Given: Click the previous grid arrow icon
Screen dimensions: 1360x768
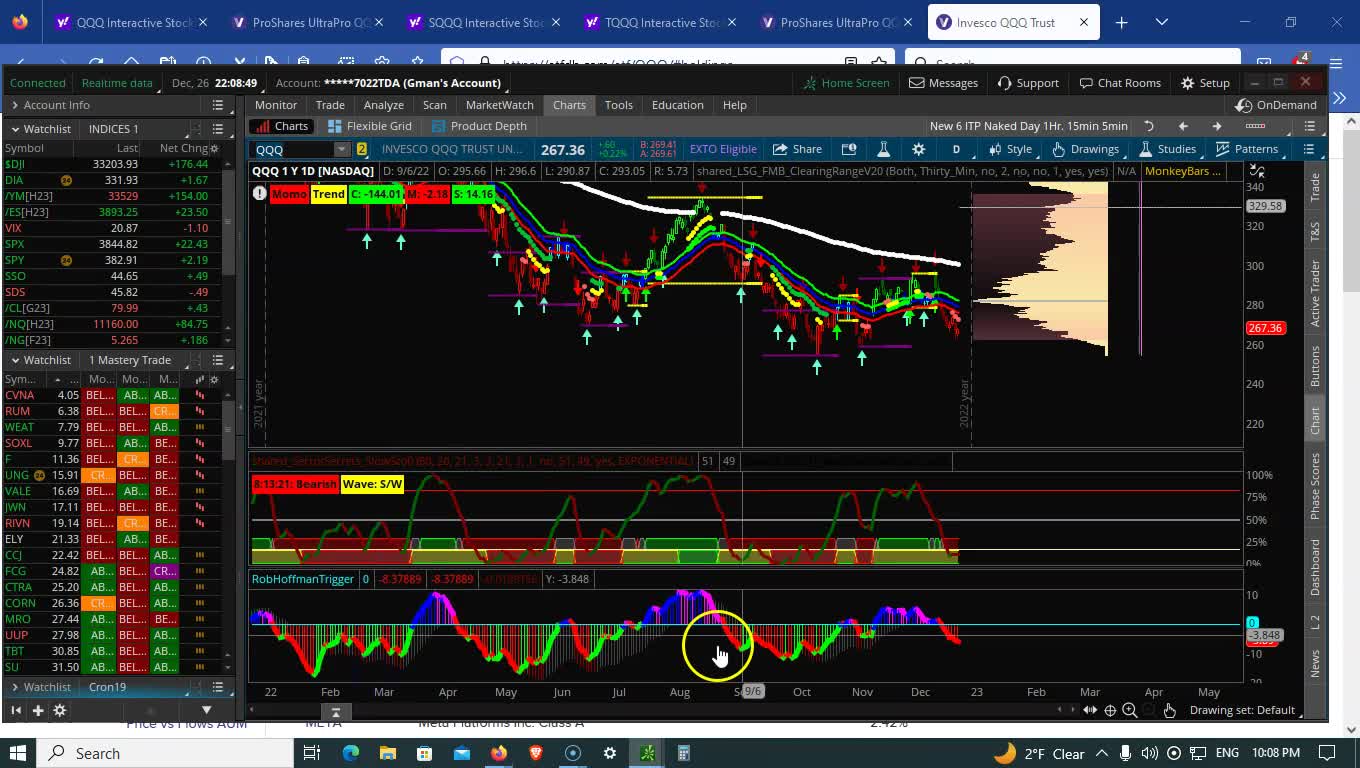Looking at the screenshot, I should tap(1183, 126).
